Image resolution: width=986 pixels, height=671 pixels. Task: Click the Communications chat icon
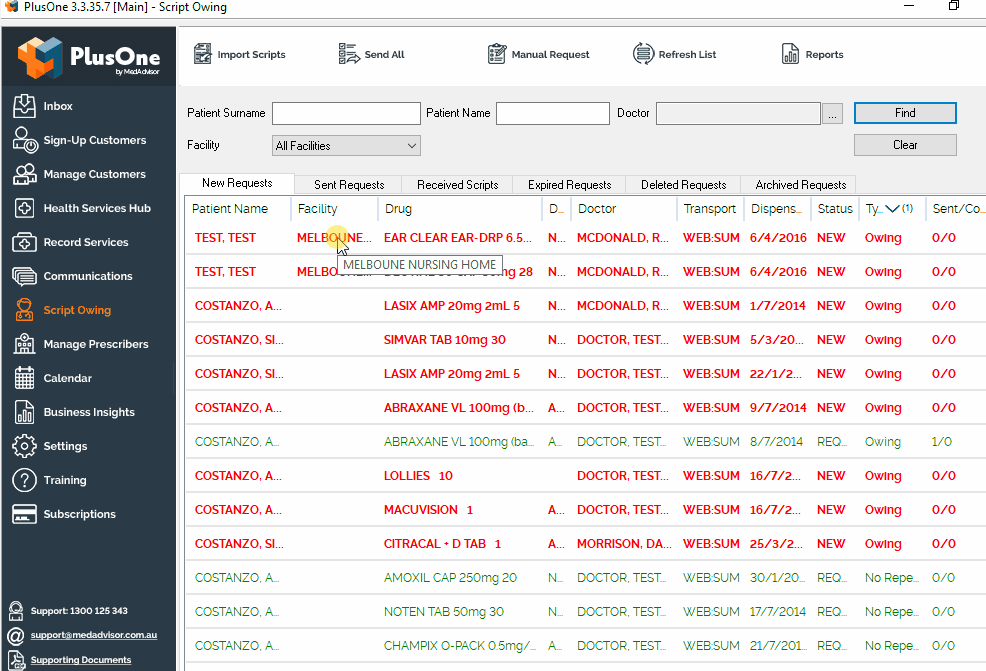(x=25, y=276)
